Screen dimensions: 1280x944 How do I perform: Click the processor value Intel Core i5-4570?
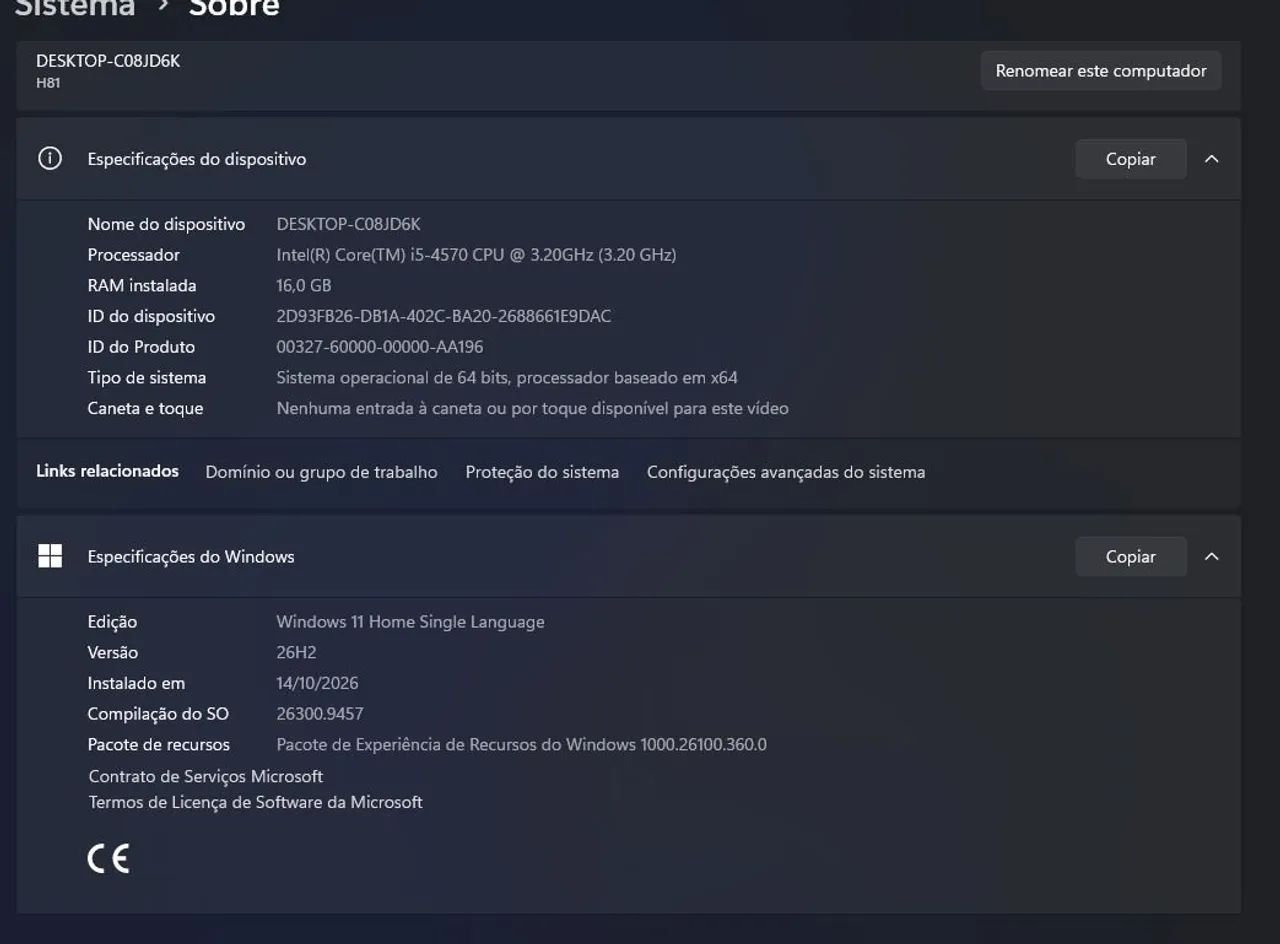476,255
